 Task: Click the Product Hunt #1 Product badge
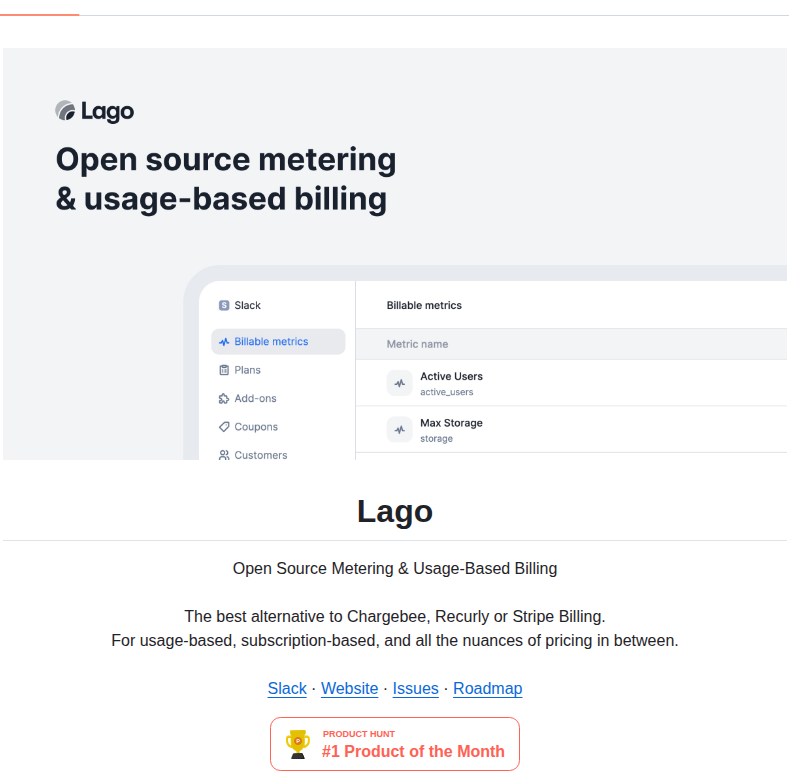(394, 744)
